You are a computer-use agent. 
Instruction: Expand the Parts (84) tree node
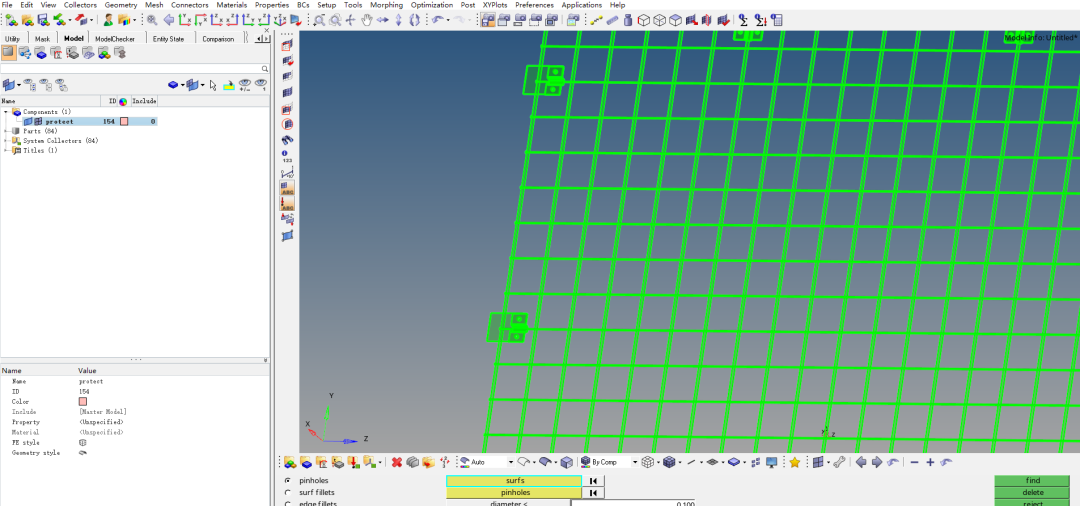(x=6, y=131)
